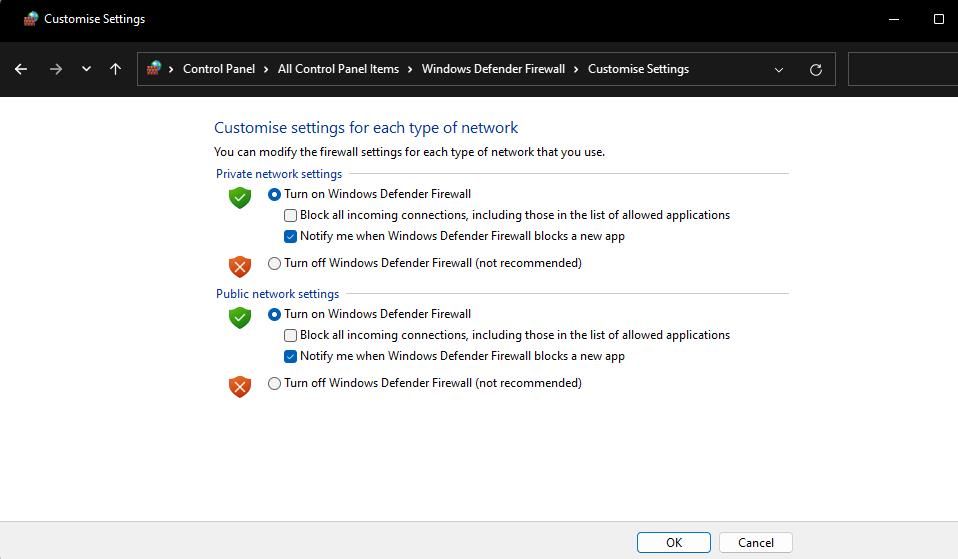Open Windows Defender Firewall breadcrumb

[x=493, y=69]
